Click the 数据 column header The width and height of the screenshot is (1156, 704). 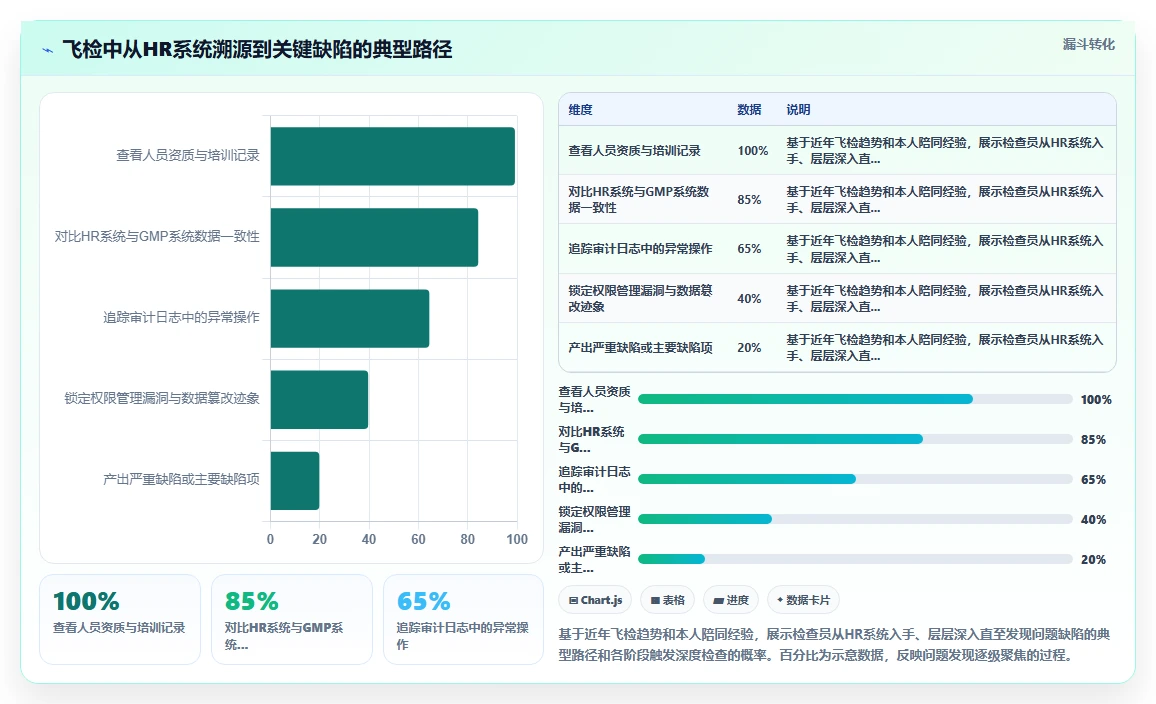(749, 109)
